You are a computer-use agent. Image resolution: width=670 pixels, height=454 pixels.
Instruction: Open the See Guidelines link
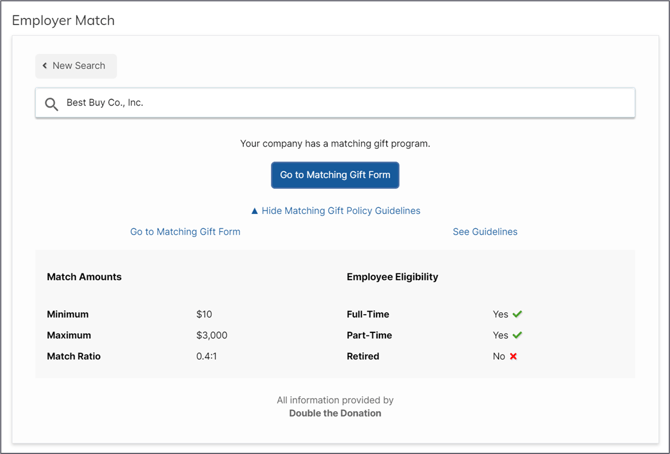click(x=485, y=232)
